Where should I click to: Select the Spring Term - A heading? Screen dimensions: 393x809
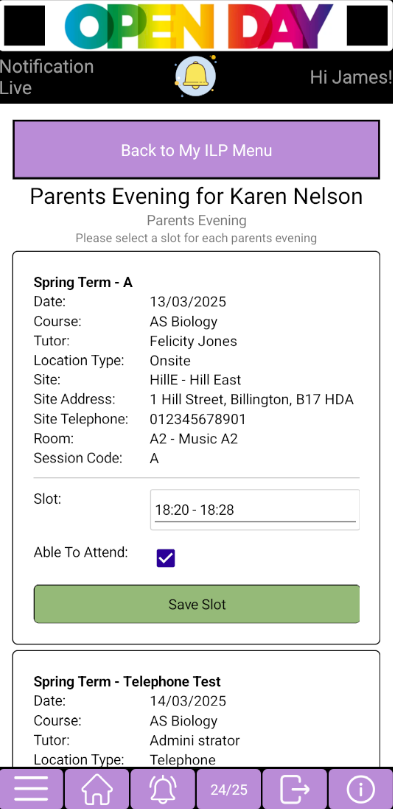pos(83,282)
